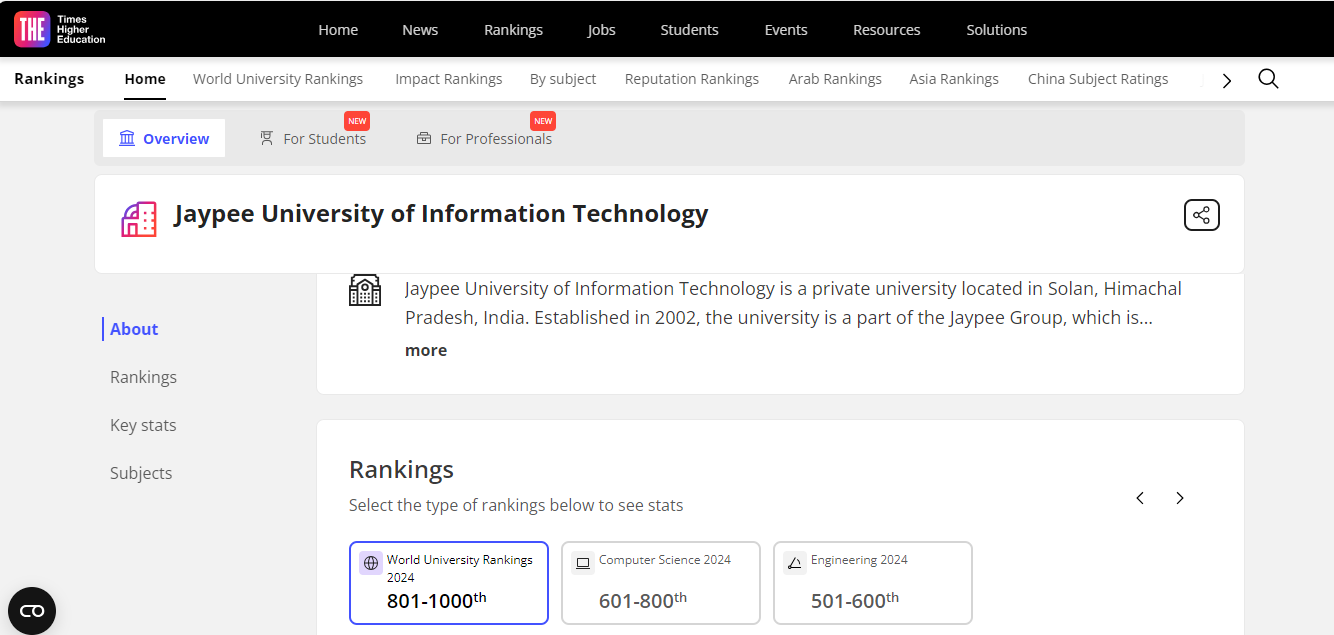This screenshot has width=1334, height=635.
Task: Click the Times Higher Education logo
Action: pos(59,29)
